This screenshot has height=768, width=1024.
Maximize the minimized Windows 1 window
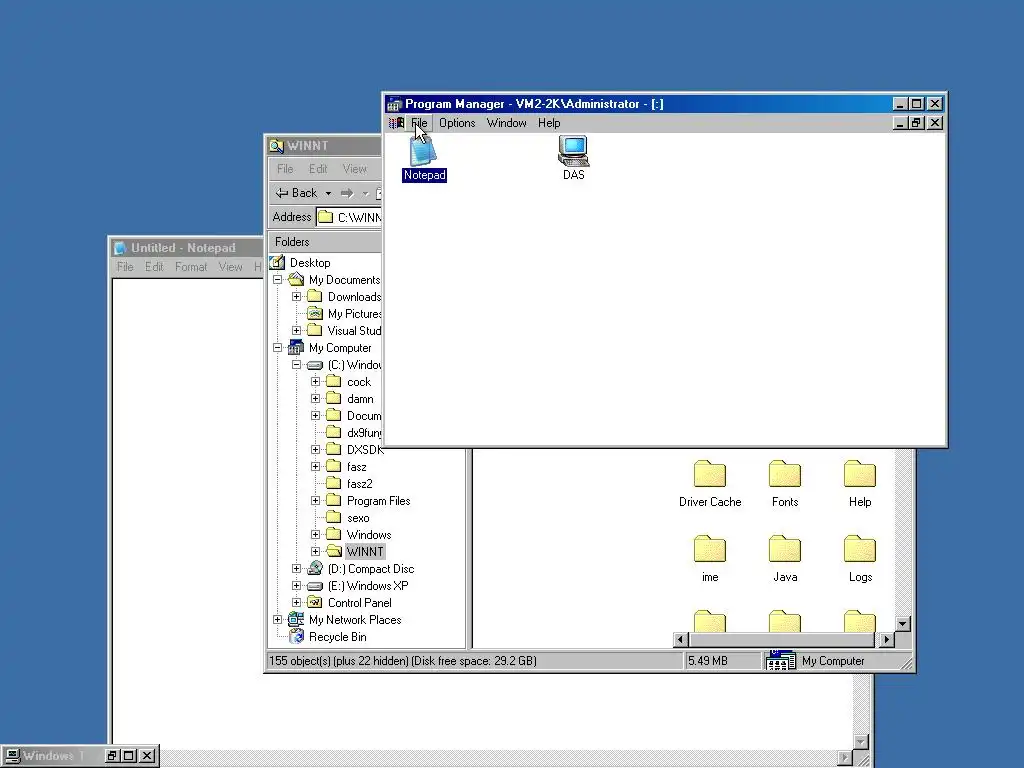[x=129, y=756]
